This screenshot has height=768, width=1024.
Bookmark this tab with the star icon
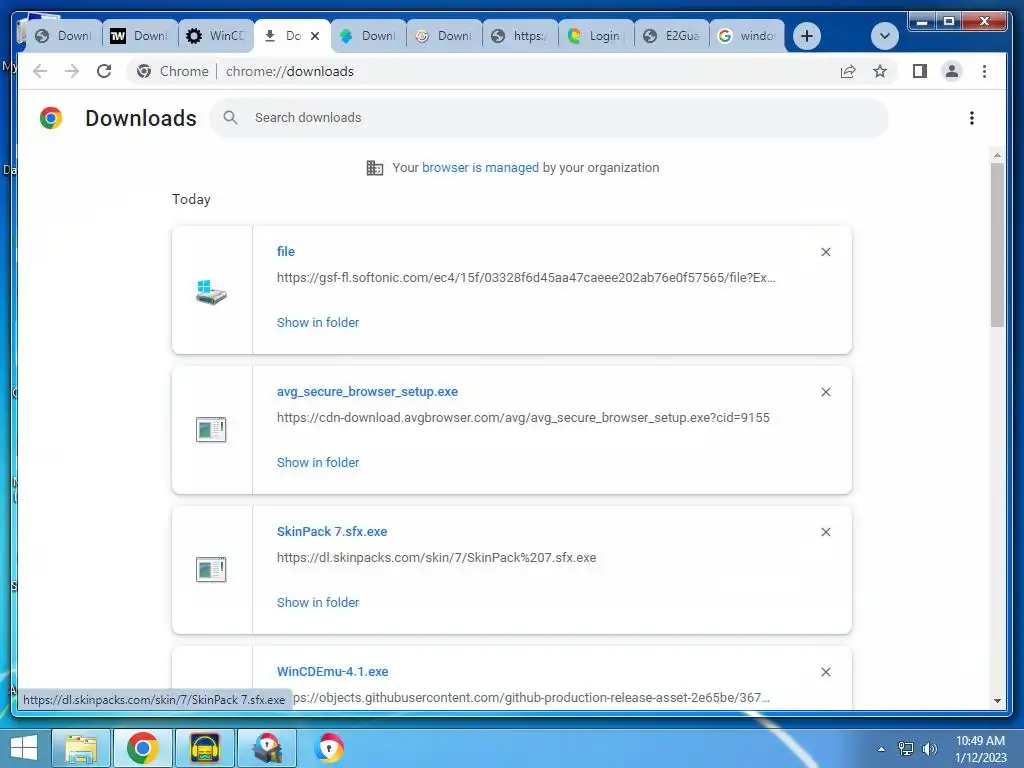click(880, 71)
